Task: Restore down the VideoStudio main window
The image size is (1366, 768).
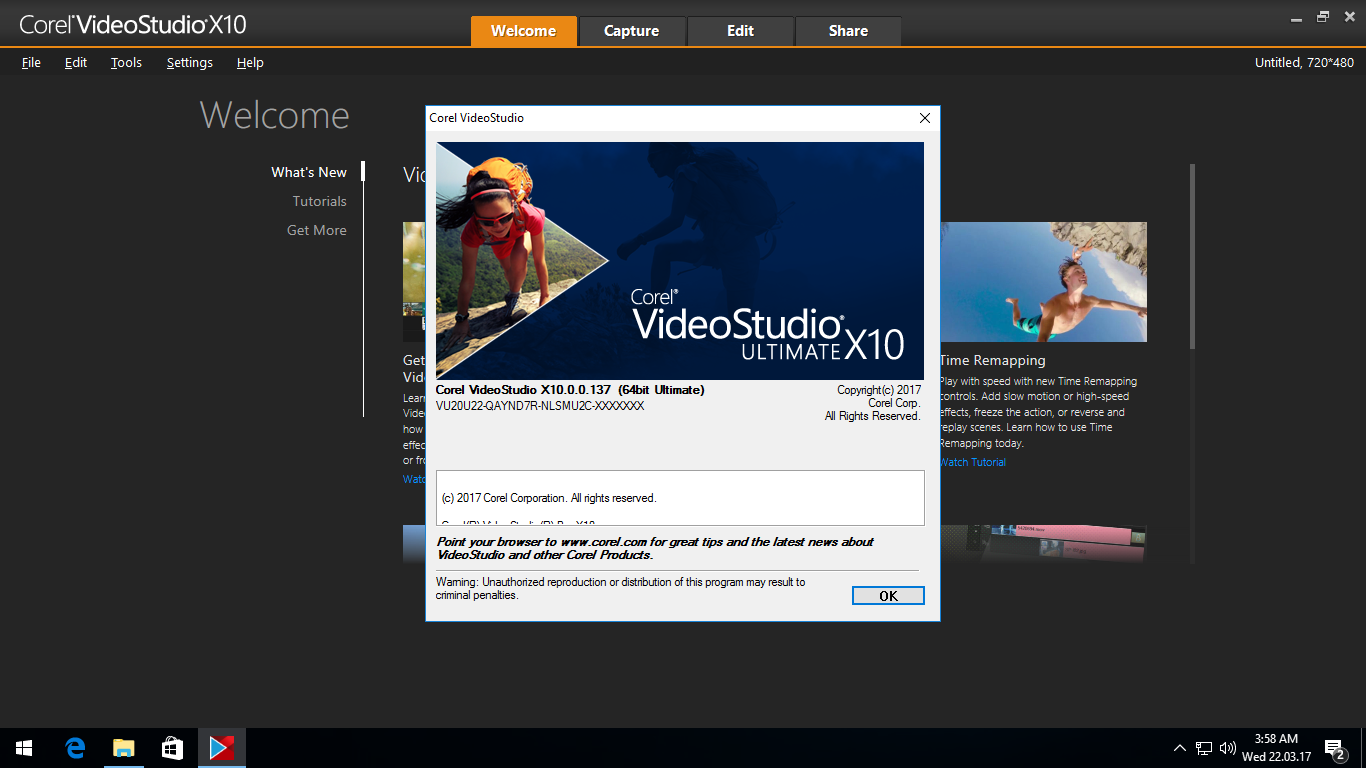Action: pyautogui.click(x=1323, y=16)
